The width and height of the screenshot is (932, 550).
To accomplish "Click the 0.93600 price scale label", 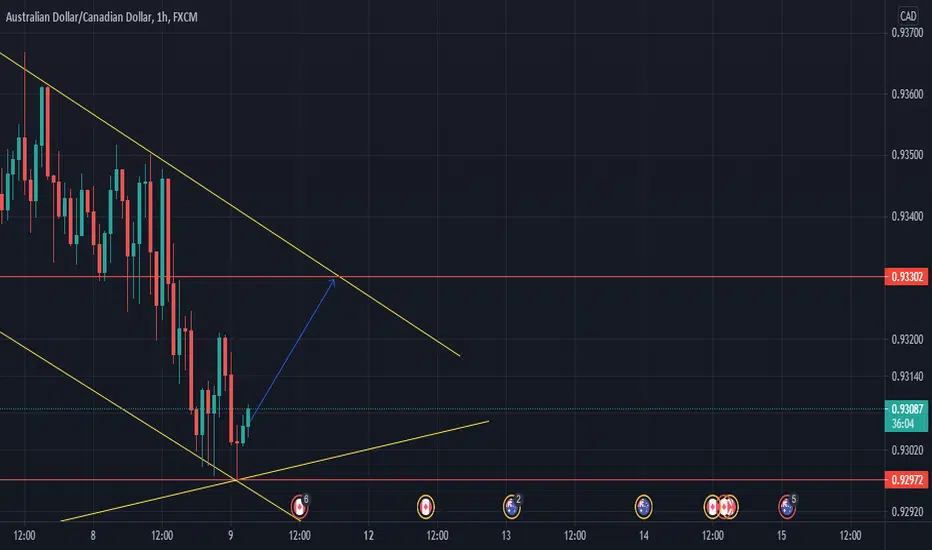I will click(x=907, y=94).
